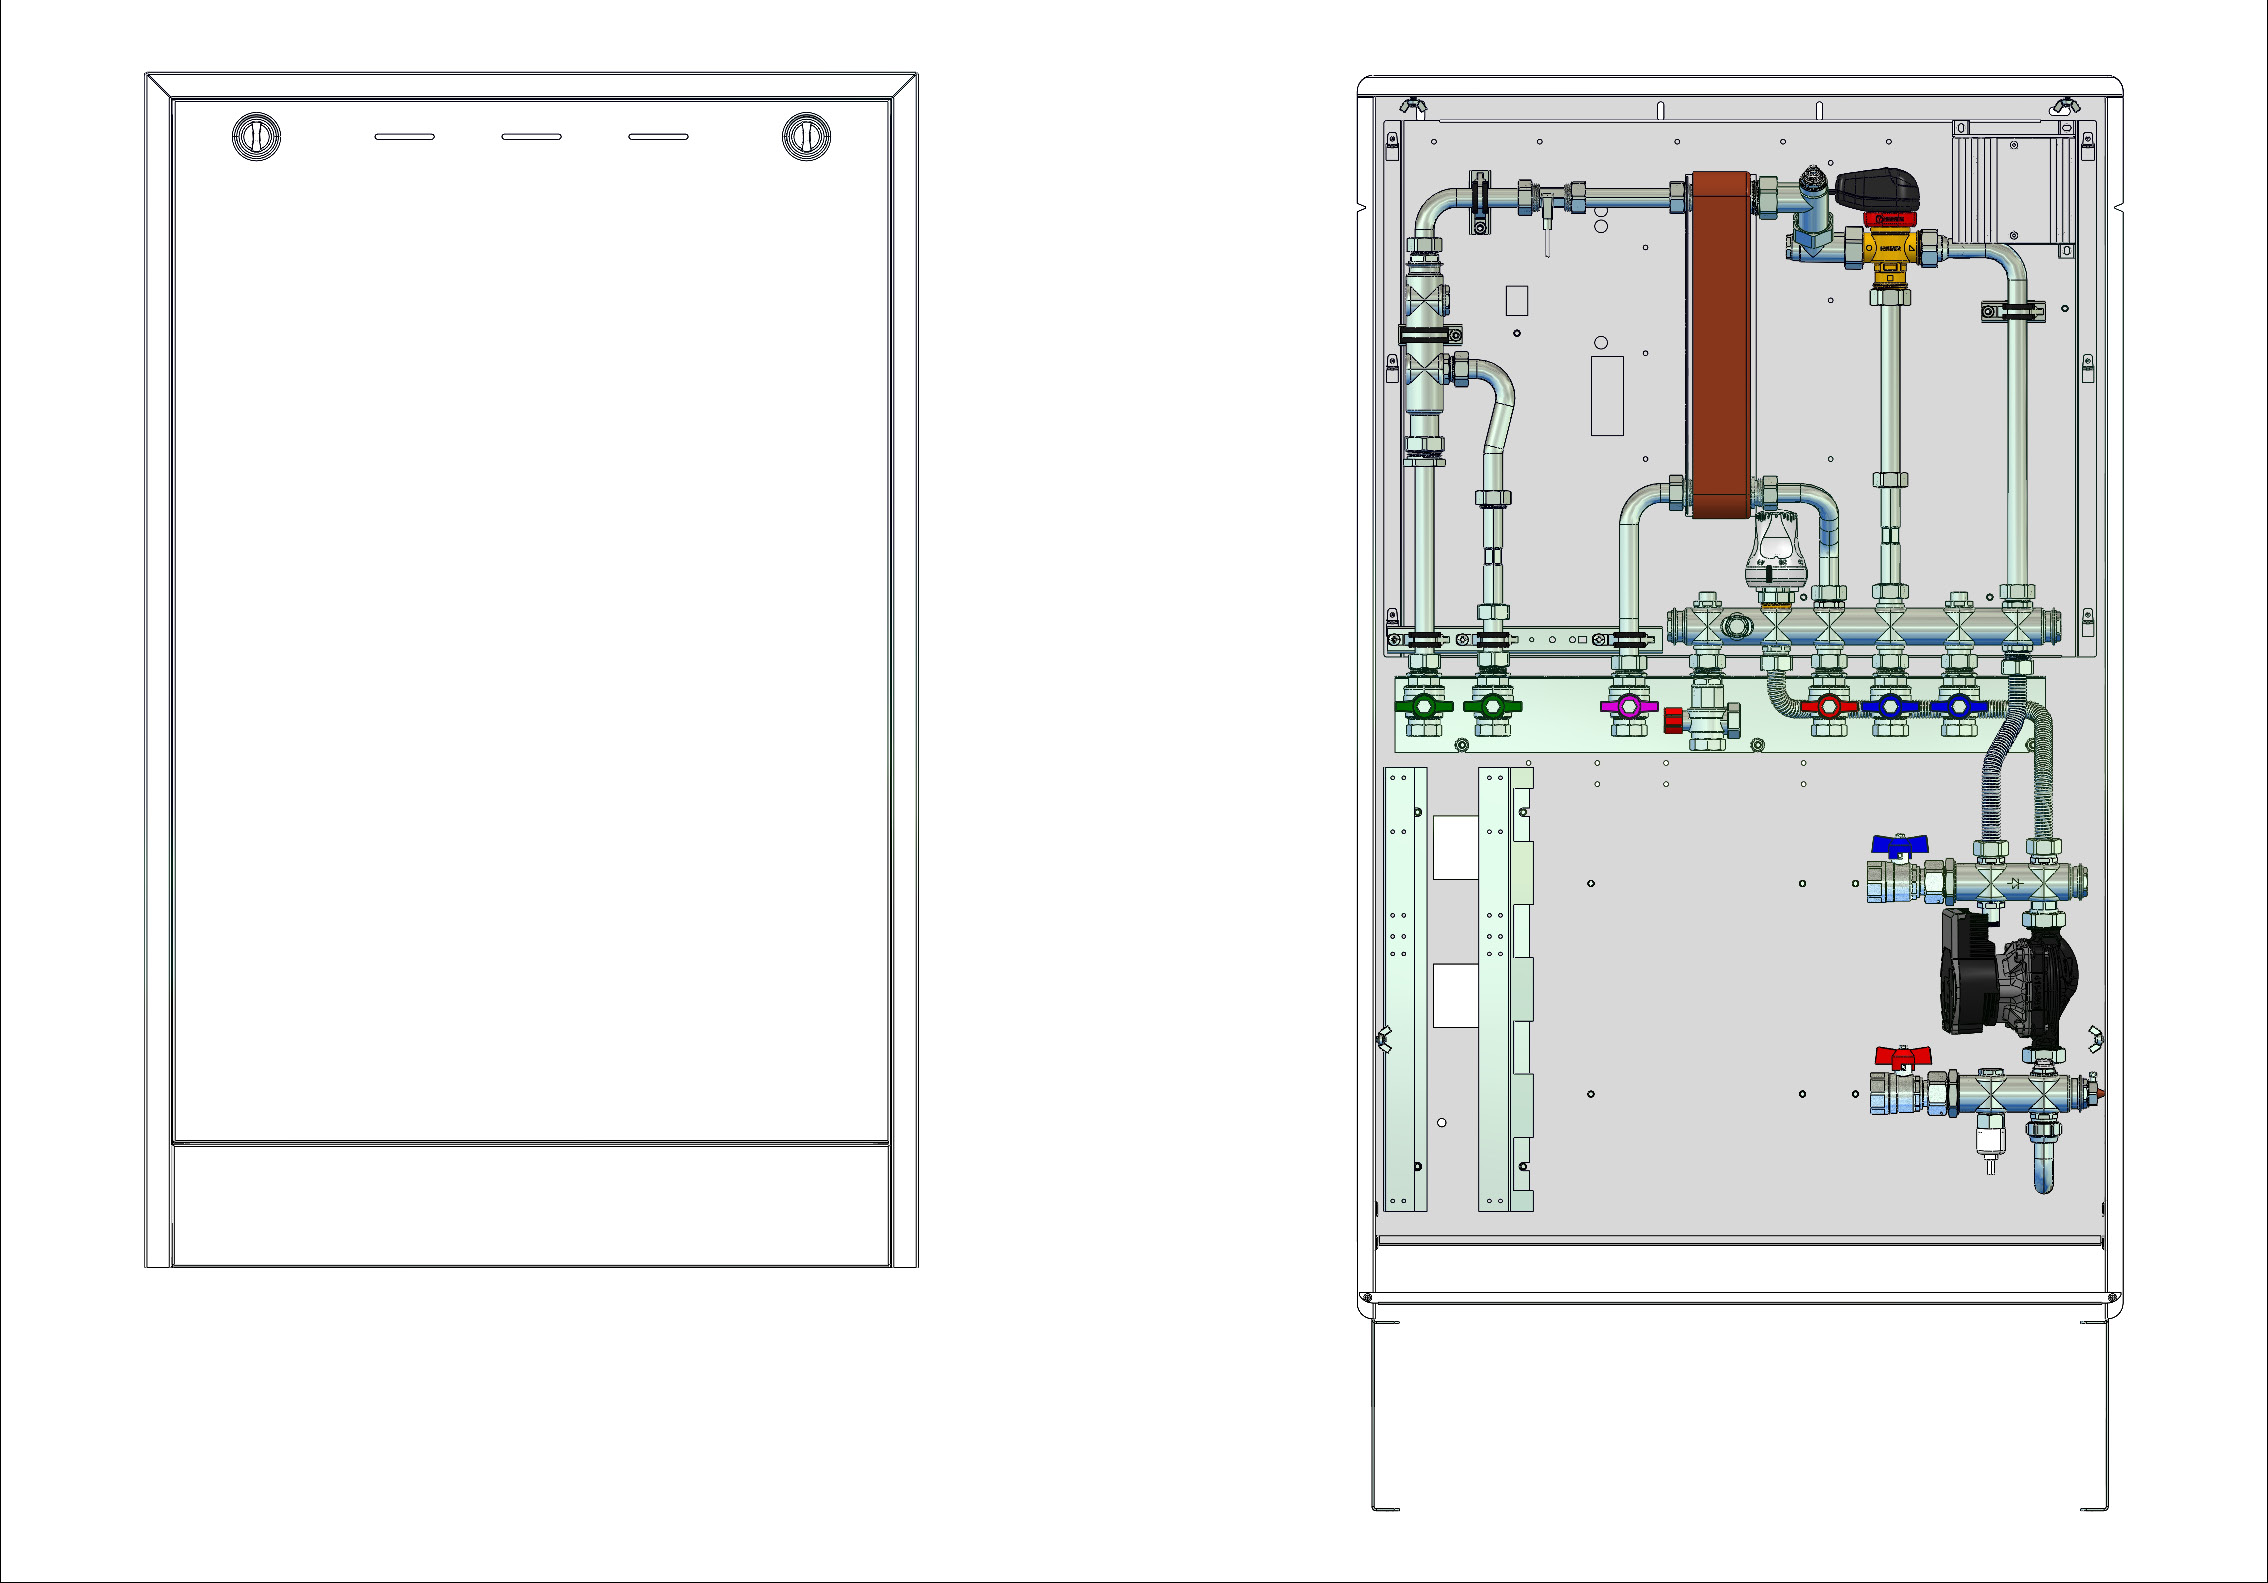The height and width of the screenshot is (1583, 2268).
Task: Click the left round lock on cabinet door
Action: click(256, 137)
